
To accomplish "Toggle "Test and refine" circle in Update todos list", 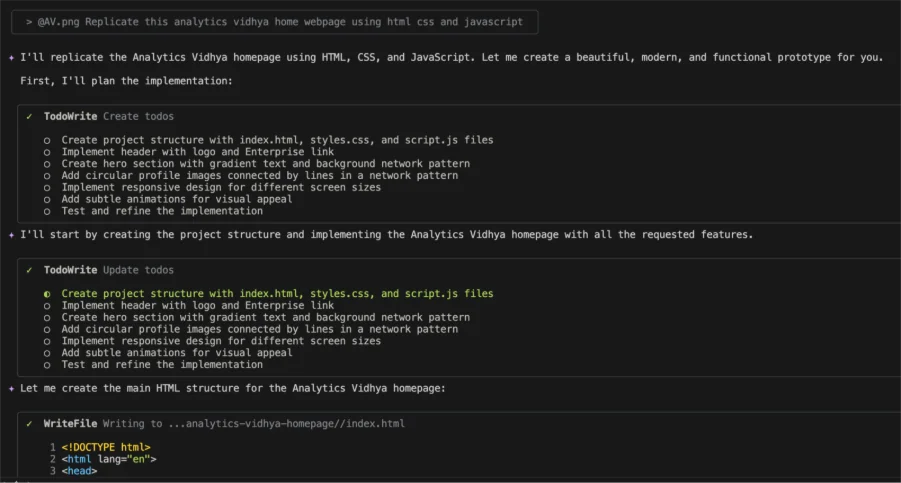I will tap(47, 365).
